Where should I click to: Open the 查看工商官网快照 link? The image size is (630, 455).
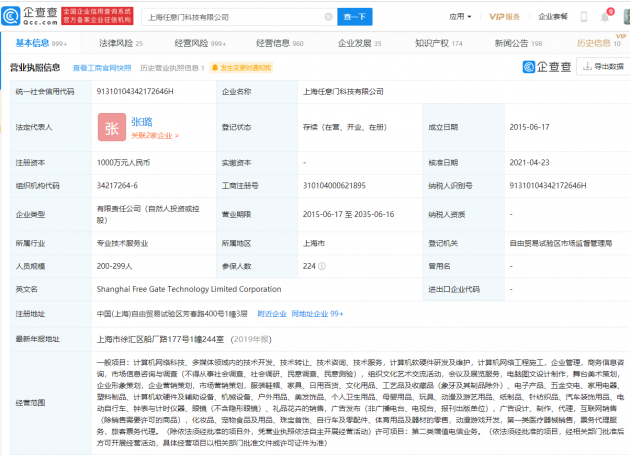[x=102, y=68]
